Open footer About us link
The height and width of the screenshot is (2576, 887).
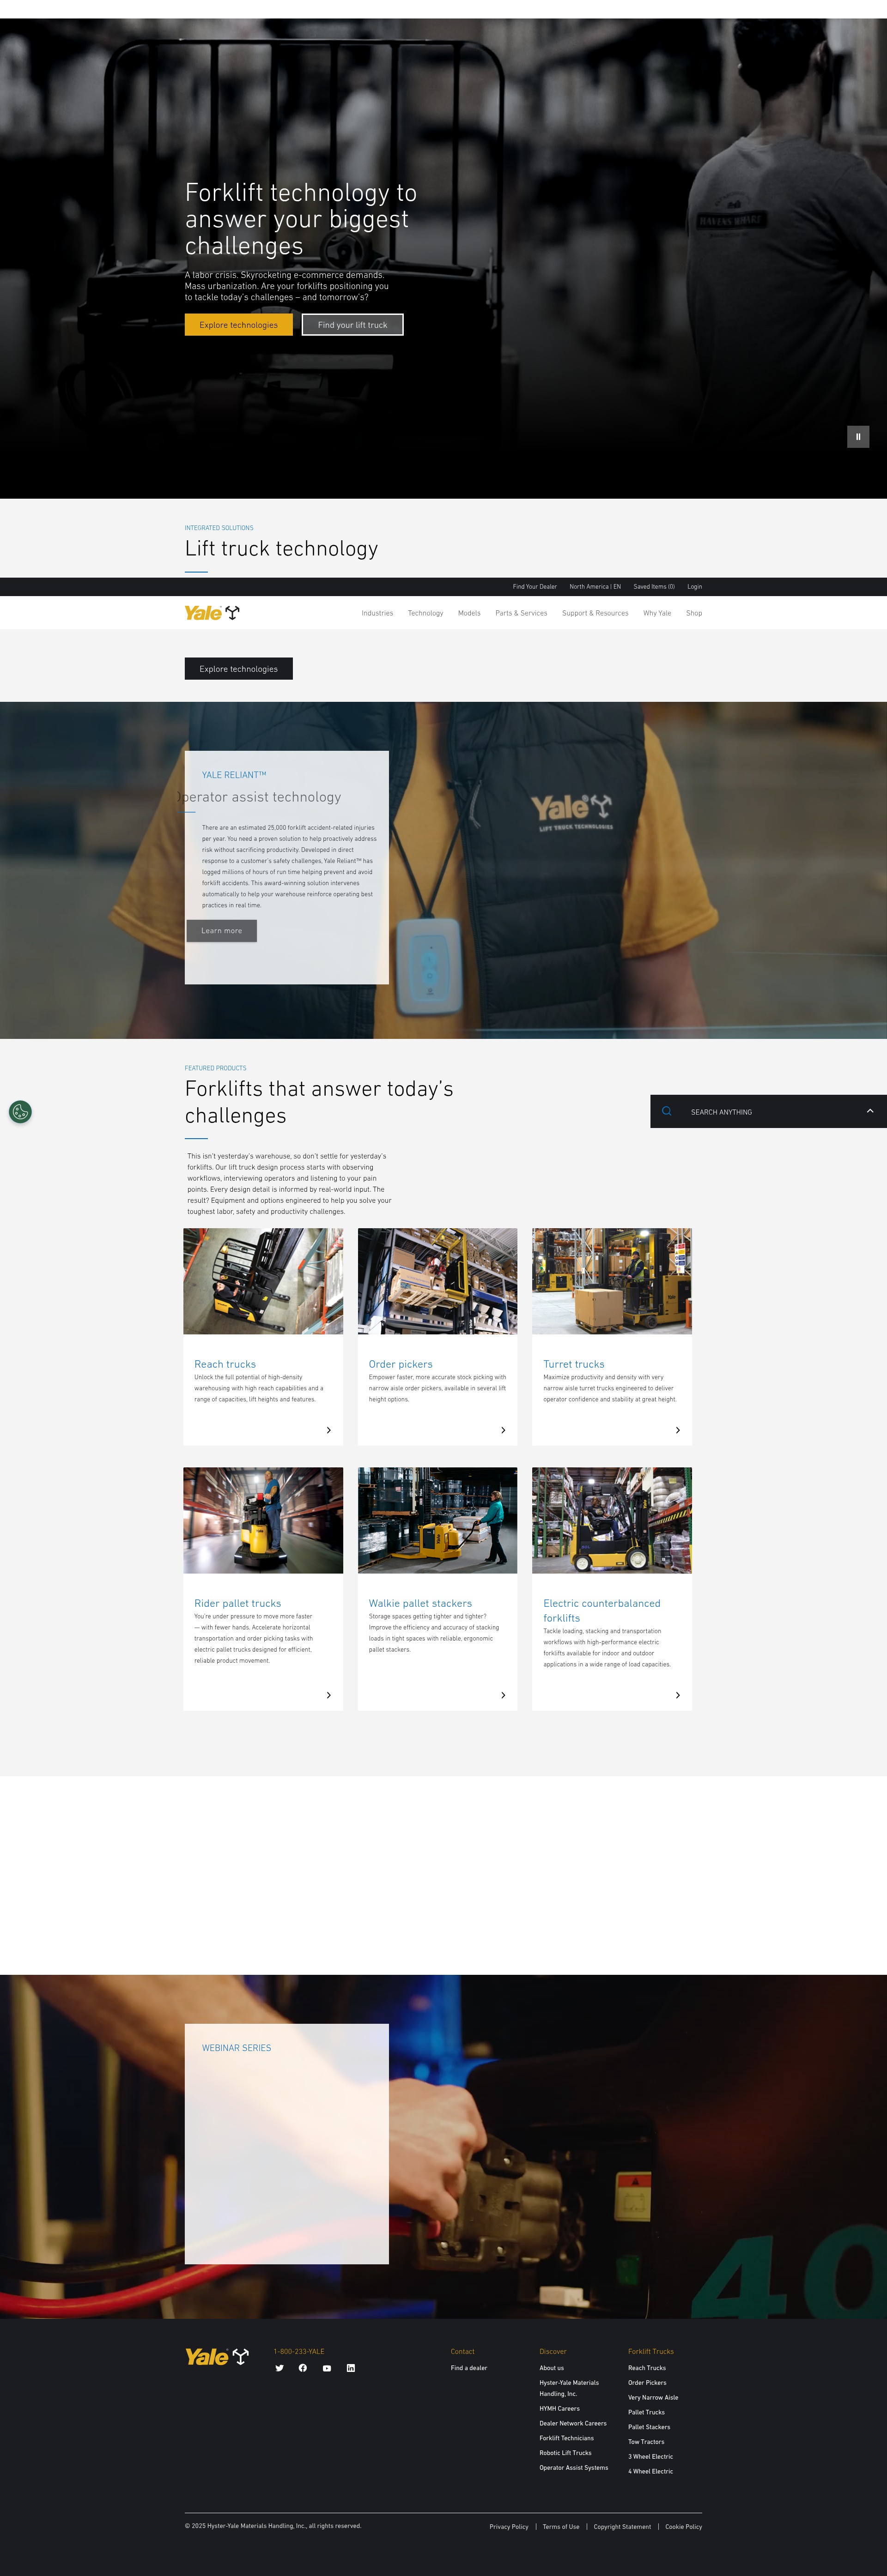coord(551,2368)
